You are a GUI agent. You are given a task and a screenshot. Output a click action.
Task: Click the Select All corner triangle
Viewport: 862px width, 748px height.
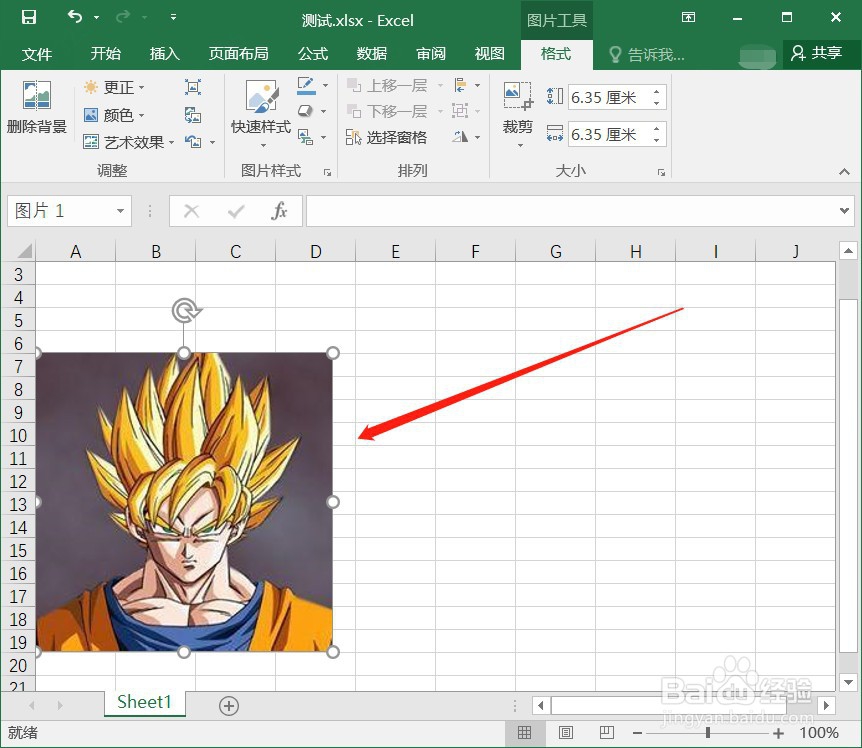(x=25, y=251)
